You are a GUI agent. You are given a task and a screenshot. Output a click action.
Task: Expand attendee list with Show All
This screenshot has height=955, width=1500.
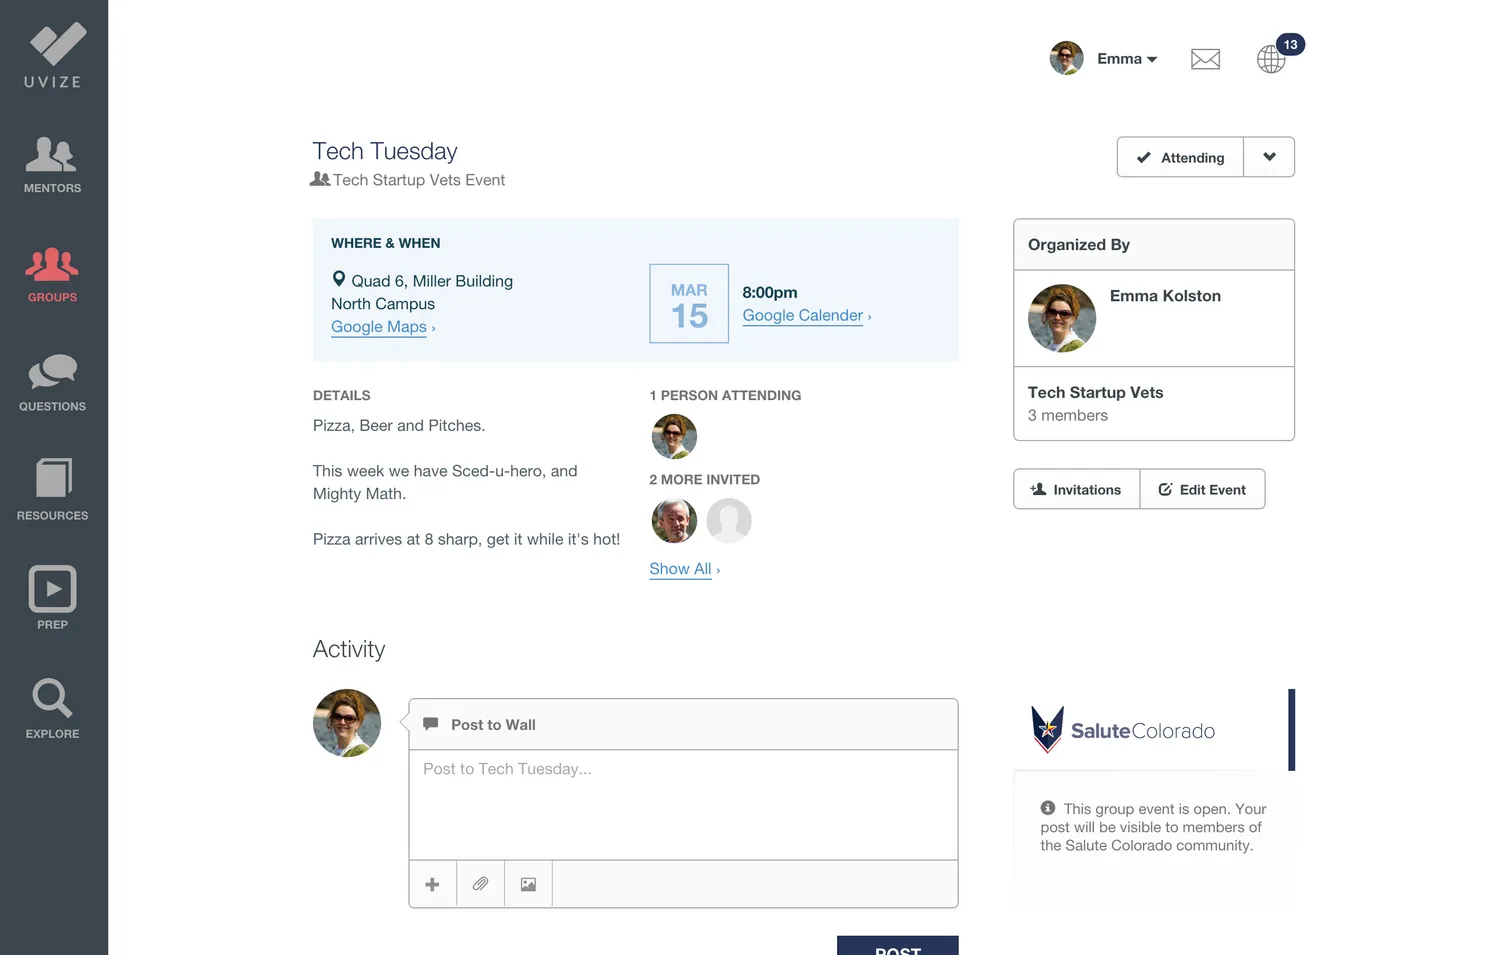[x=683, y=569]
